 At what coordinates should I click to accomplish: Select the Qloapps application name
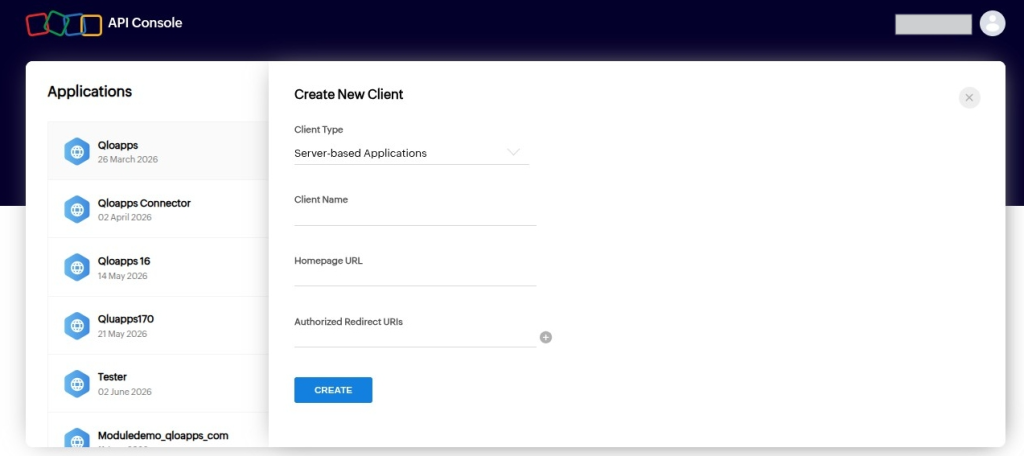[x=118, y=145]
